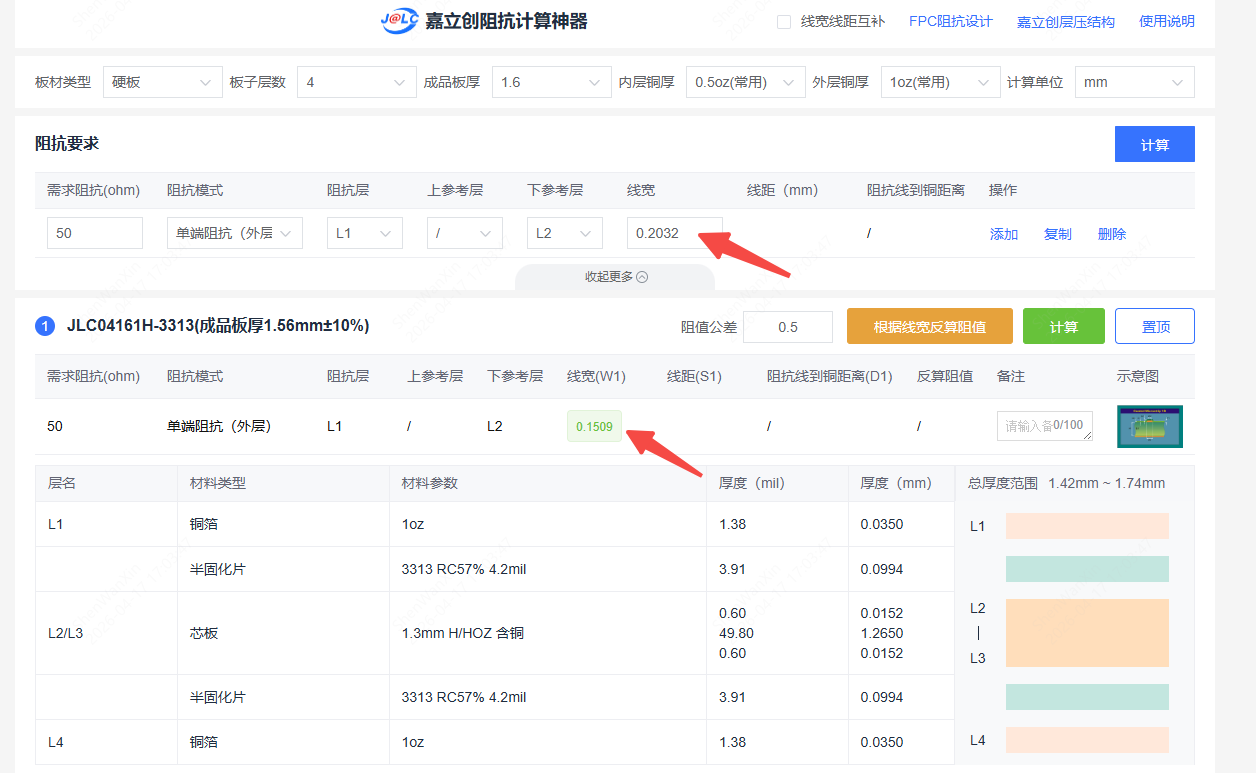Open the 成品板厚 dropdown
The width and height of the screenshot is (1256, 773).
[x=552, y=82]
